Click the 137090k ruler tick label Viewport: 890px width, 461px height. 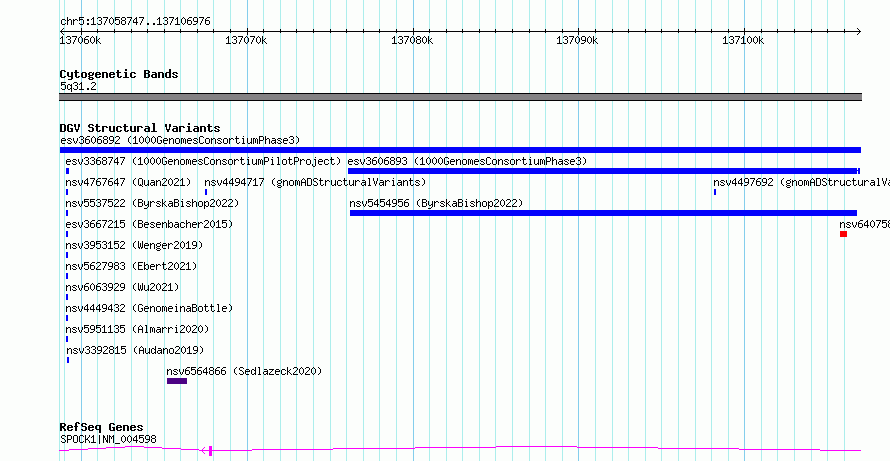coord(577,40)
